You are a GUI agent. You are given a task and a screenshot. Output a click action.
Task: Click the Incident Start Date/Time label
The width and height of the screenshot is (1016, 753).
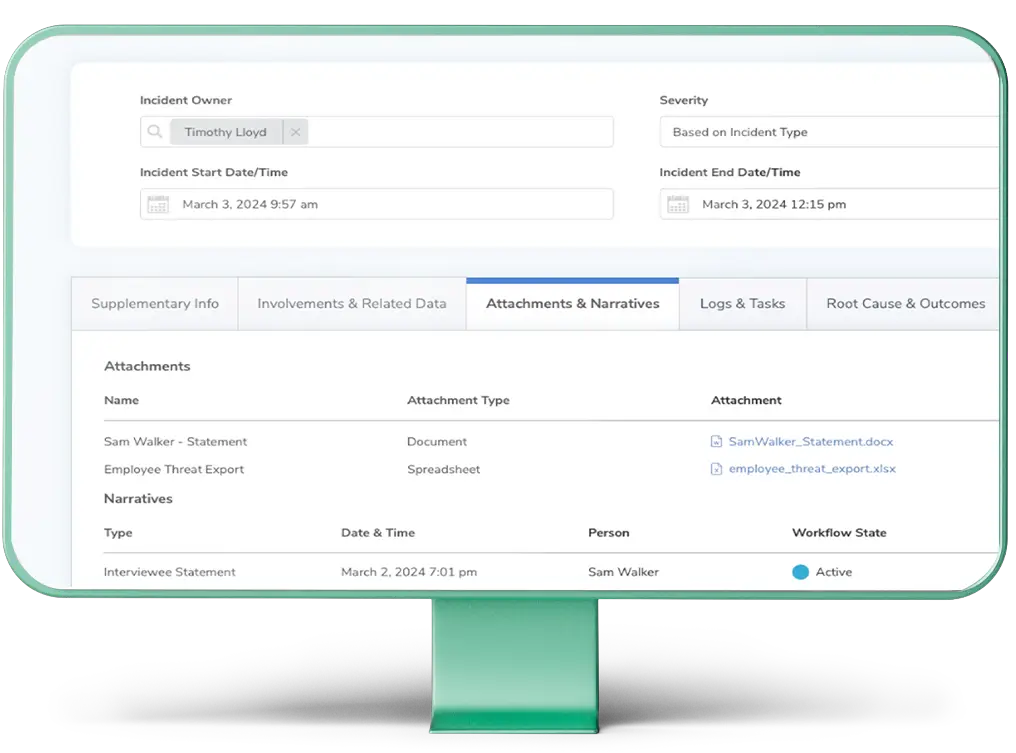[214, 172]
